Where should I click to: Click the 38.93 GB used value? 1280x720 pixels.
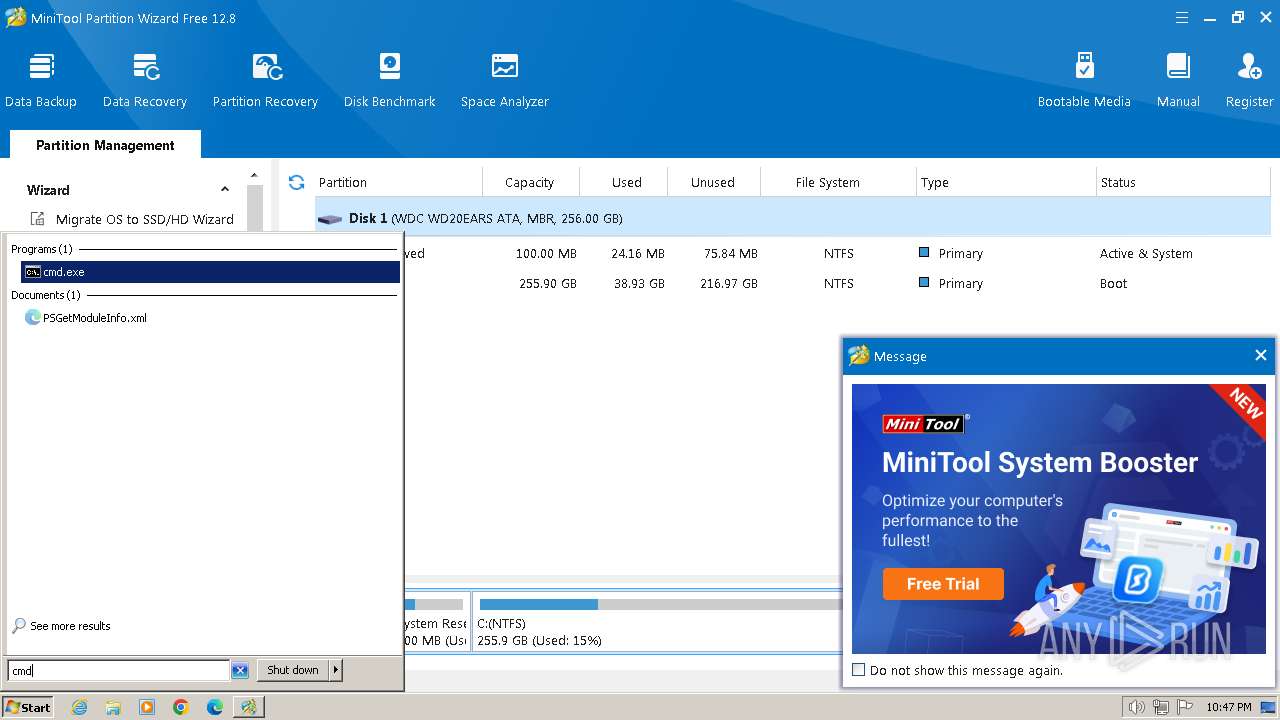pyautogui.click(x=638, y=284)
